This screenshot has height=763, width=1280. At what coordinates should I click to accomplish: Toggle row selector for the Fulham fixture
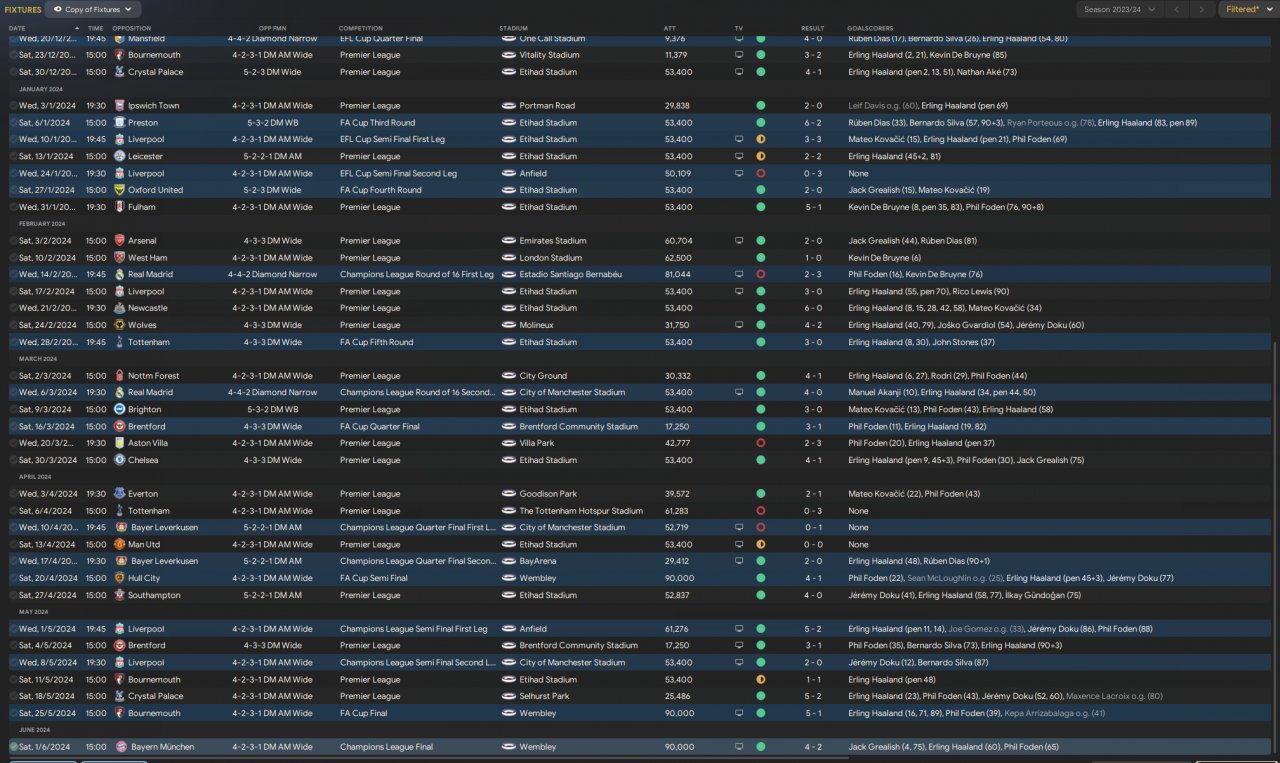coord(13,207)
